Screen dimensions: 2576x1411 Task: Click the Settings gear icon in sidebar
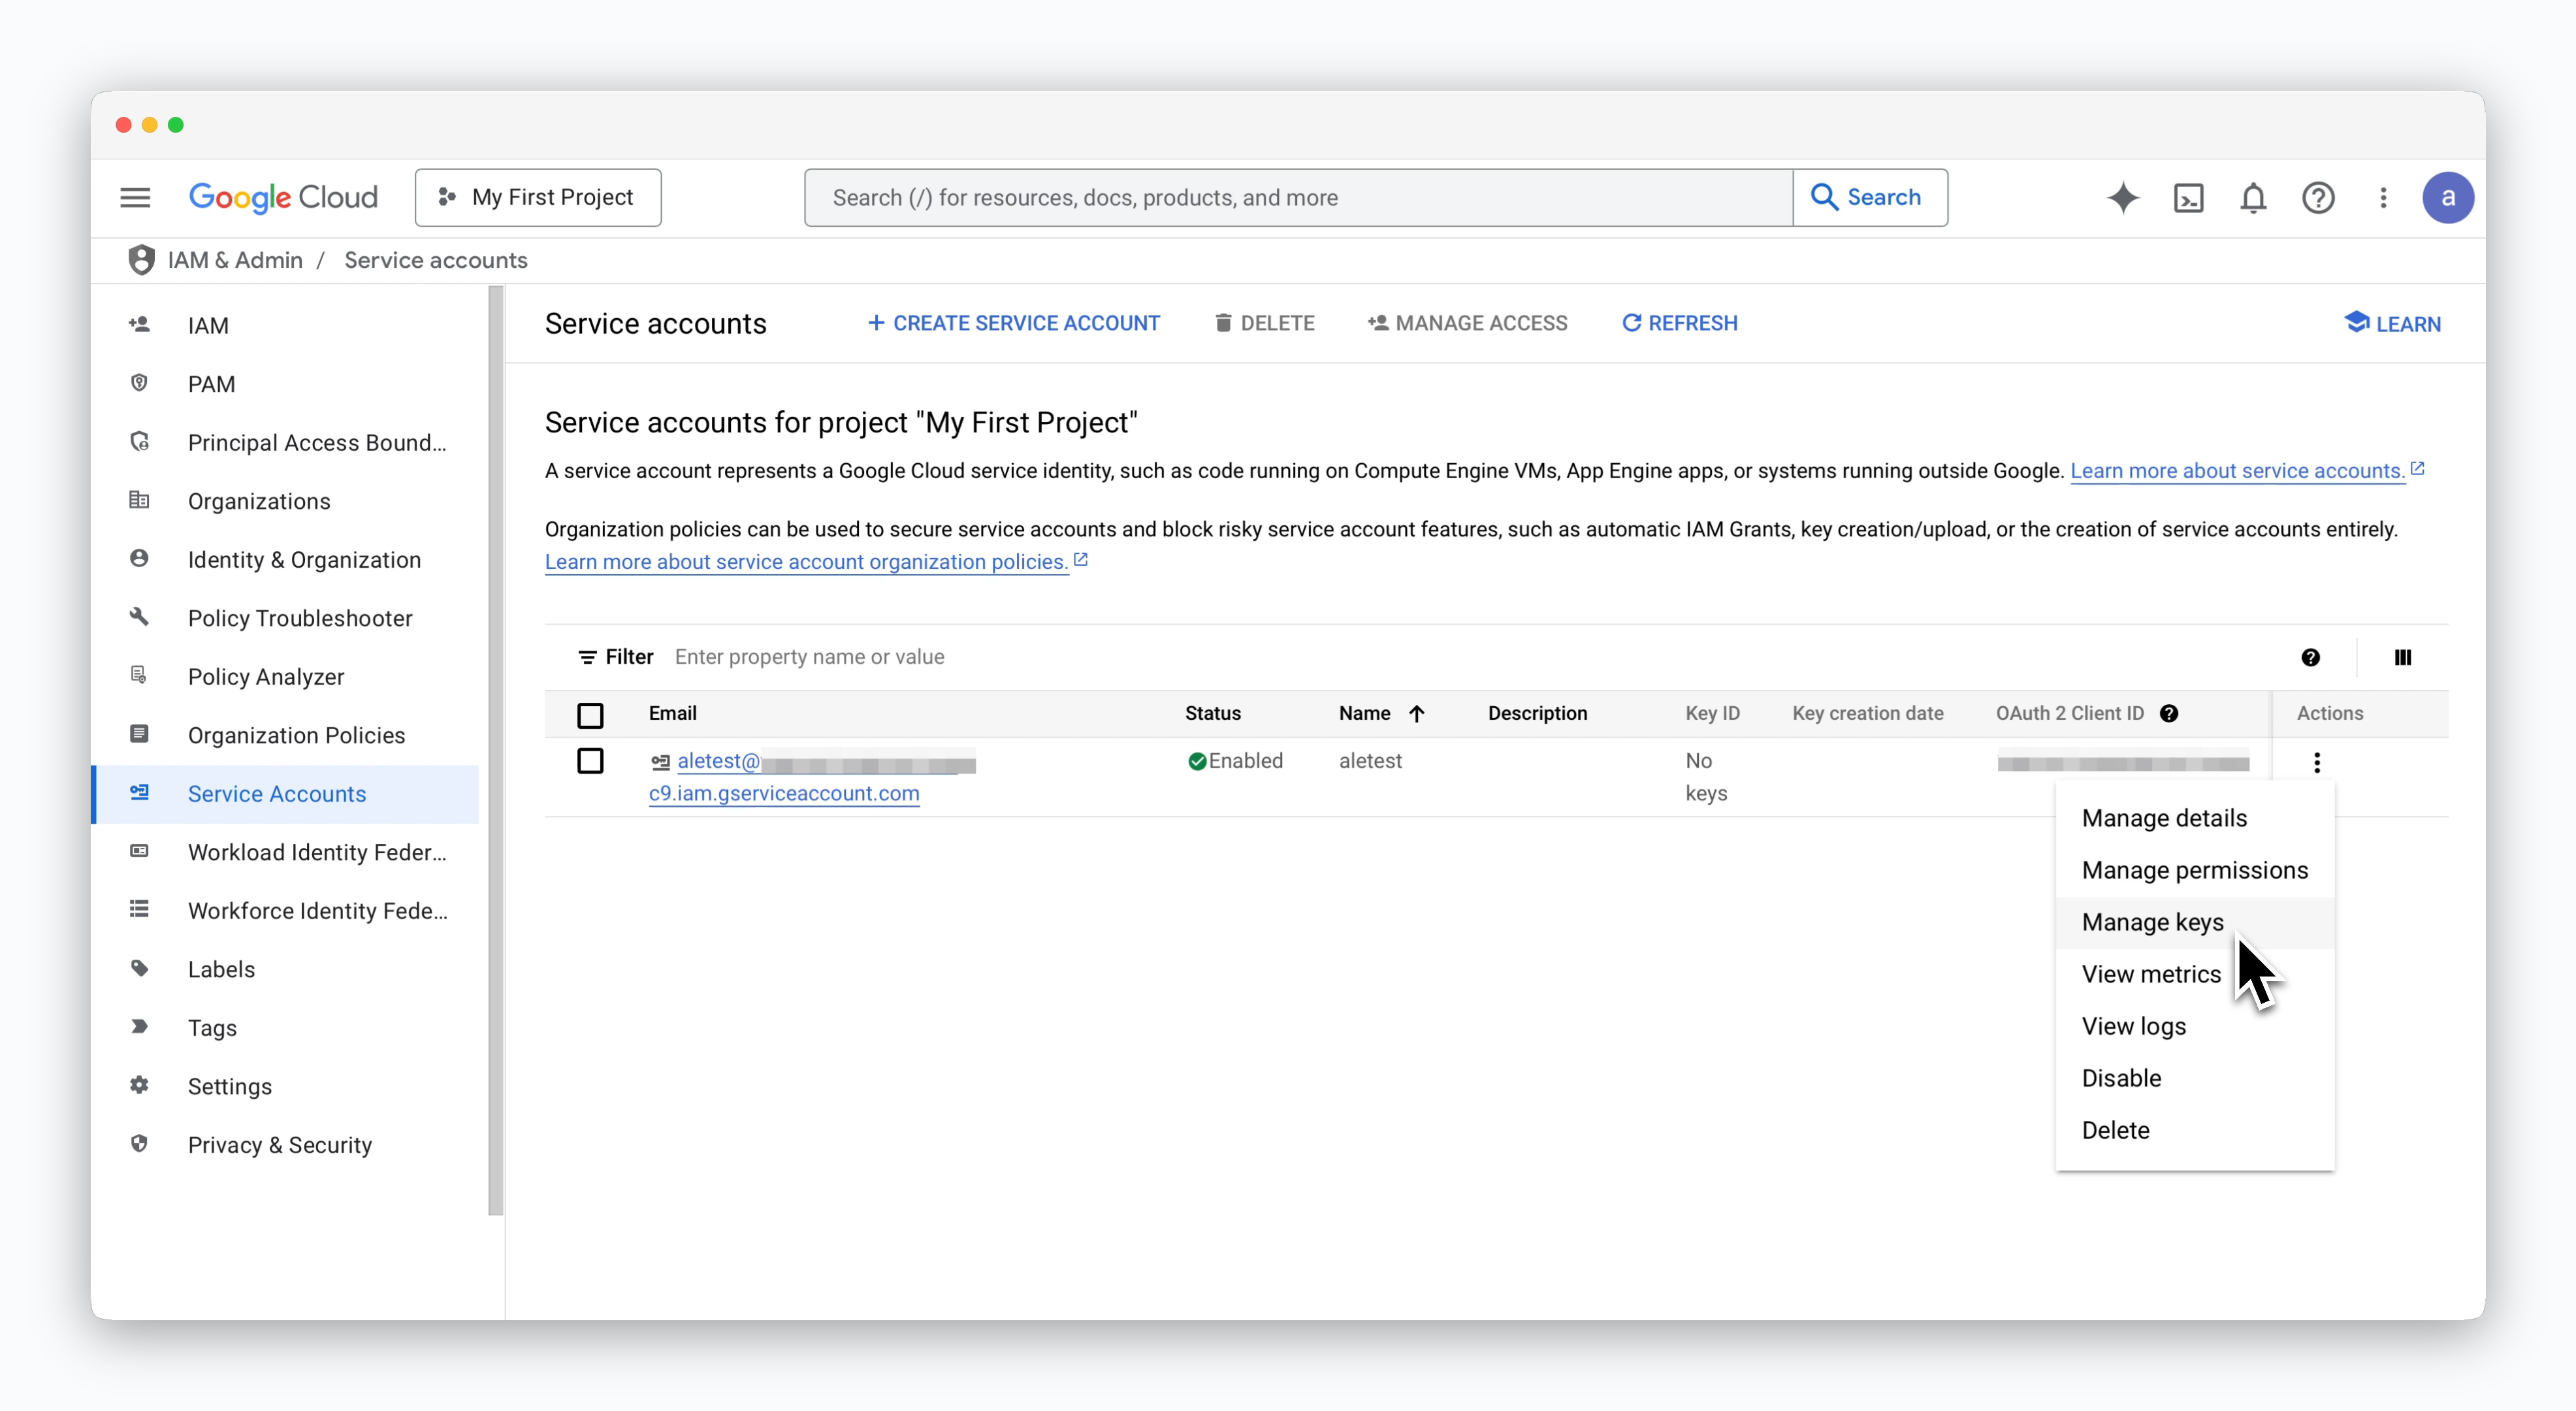click(x=139, y=1085)
